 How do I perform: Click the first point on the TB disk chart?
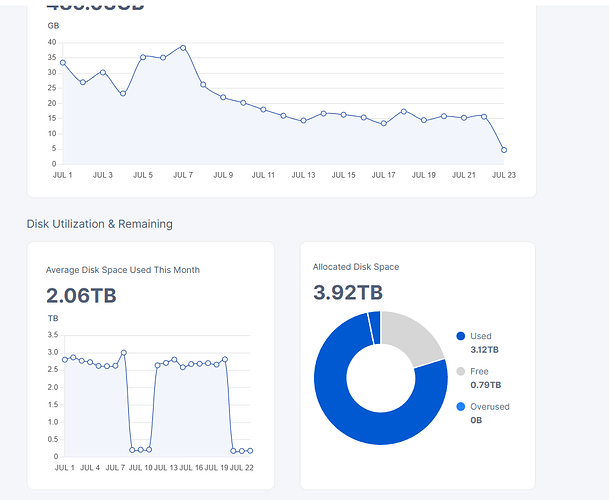tap(64, 360)
